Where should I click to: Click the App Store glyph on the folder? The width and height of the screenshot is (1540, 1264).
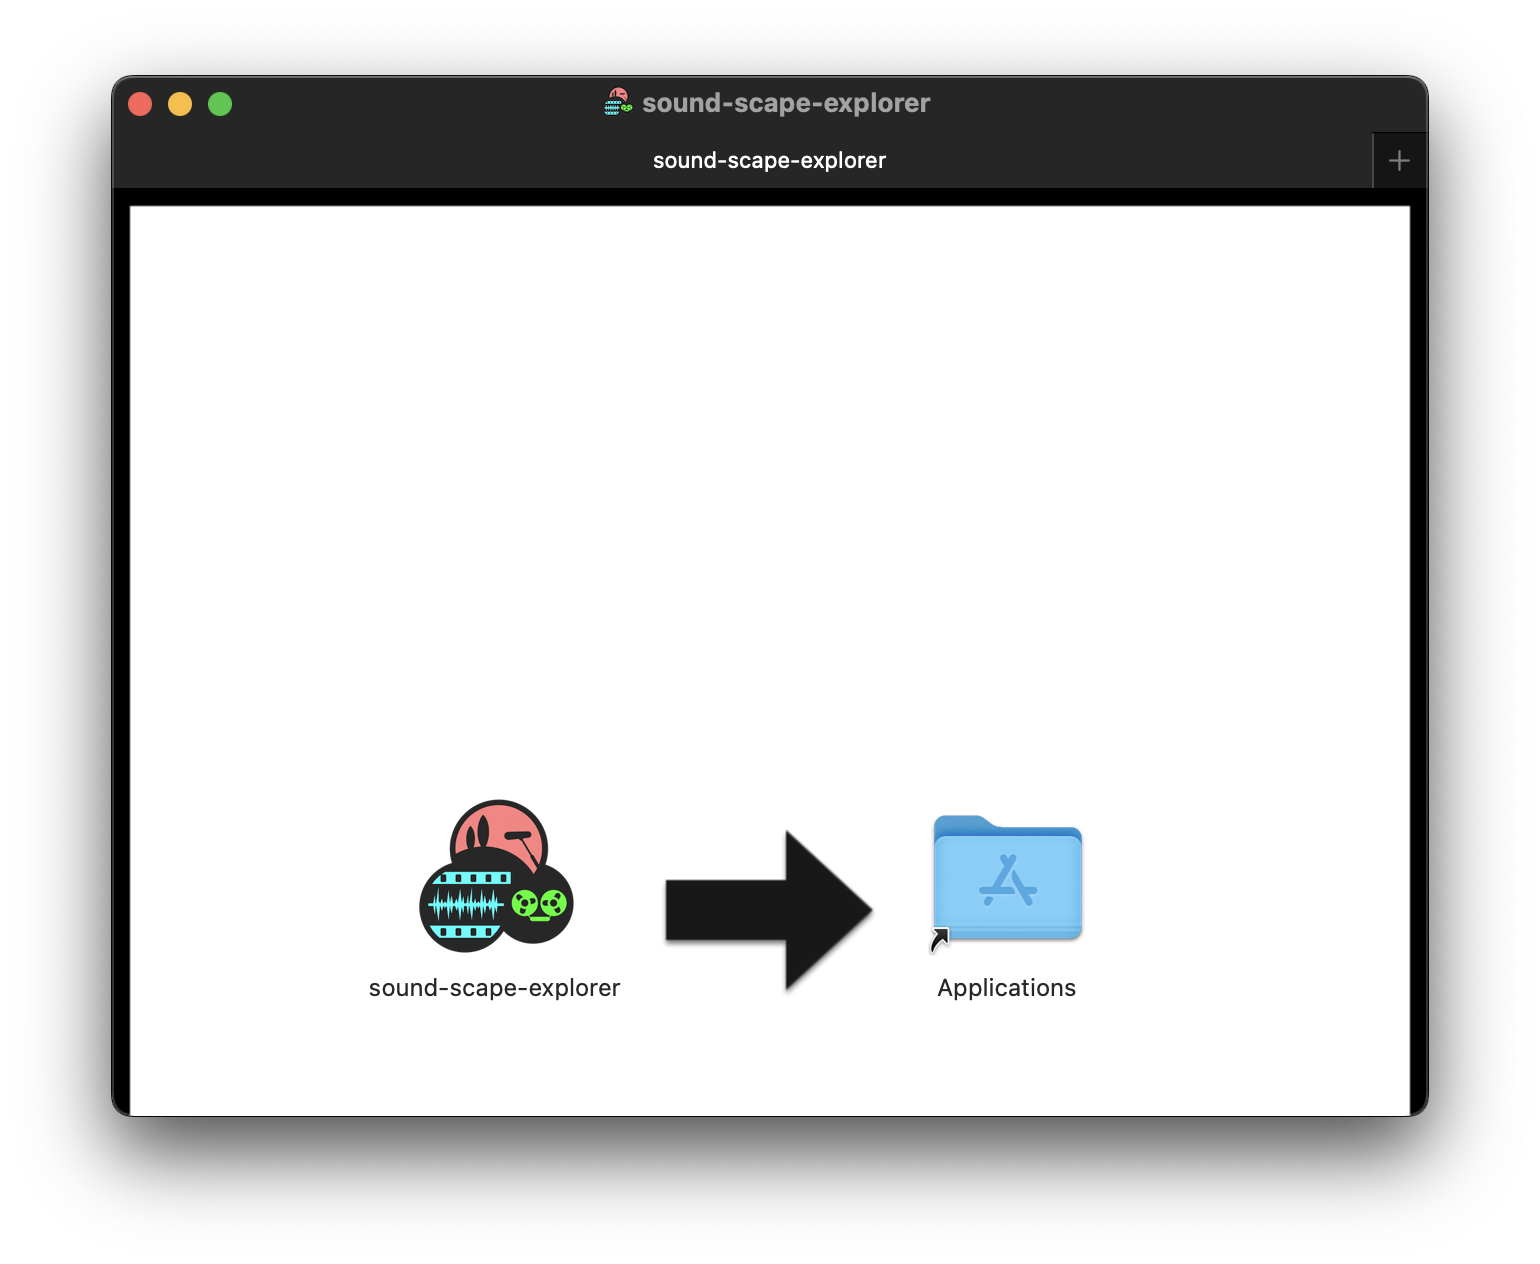(1008, 882)
